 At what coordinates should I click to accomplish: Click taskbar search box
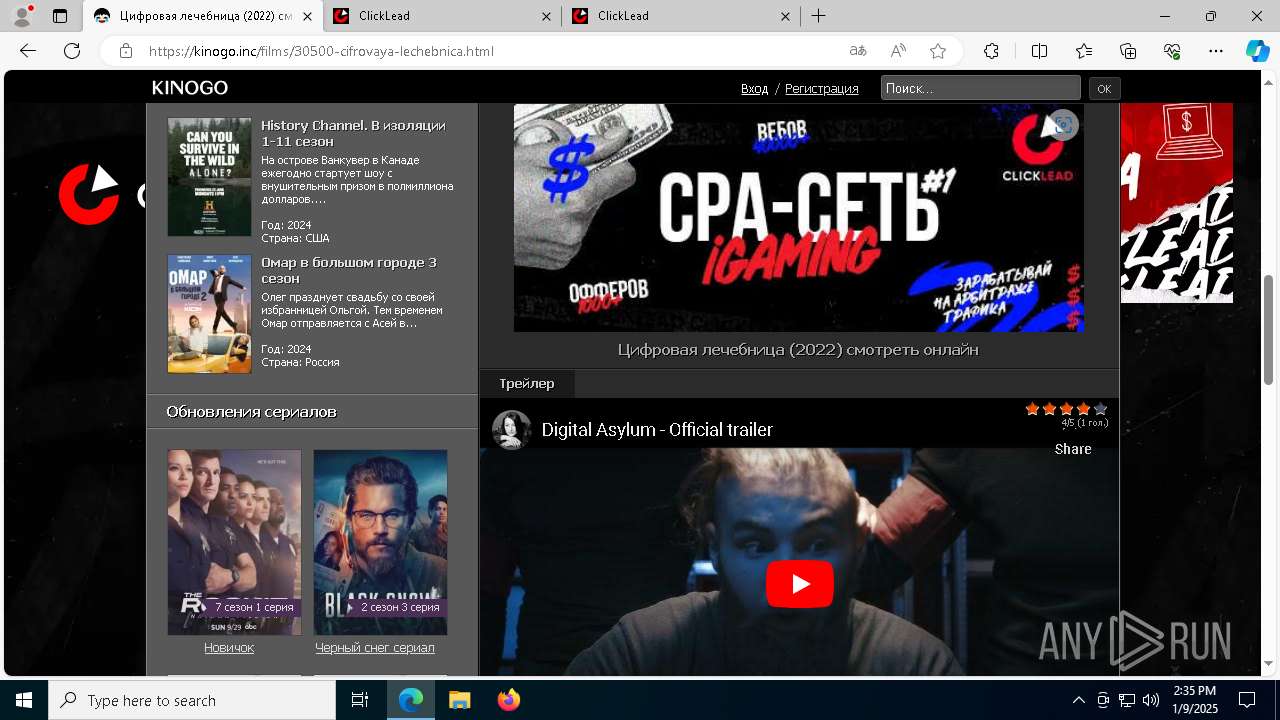[x=192, y=700]
